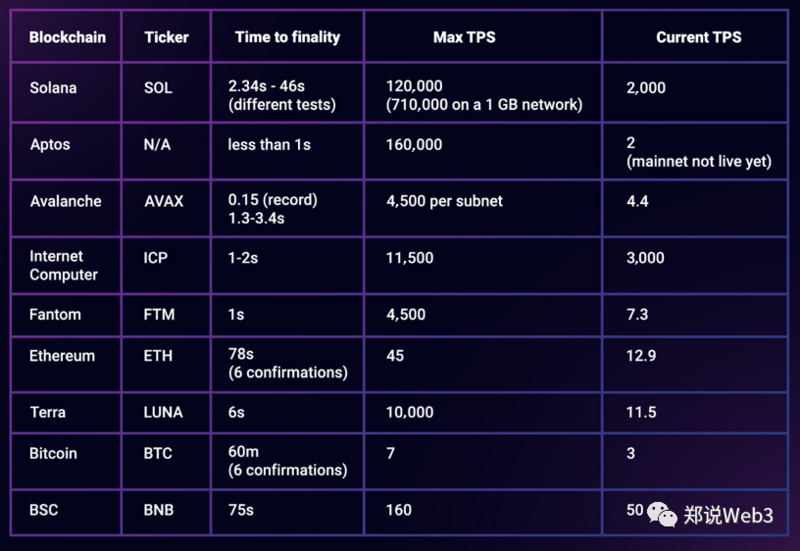Select the Ticker column header
The width and height of the screenshot is (800, 551).
point(166,37)
